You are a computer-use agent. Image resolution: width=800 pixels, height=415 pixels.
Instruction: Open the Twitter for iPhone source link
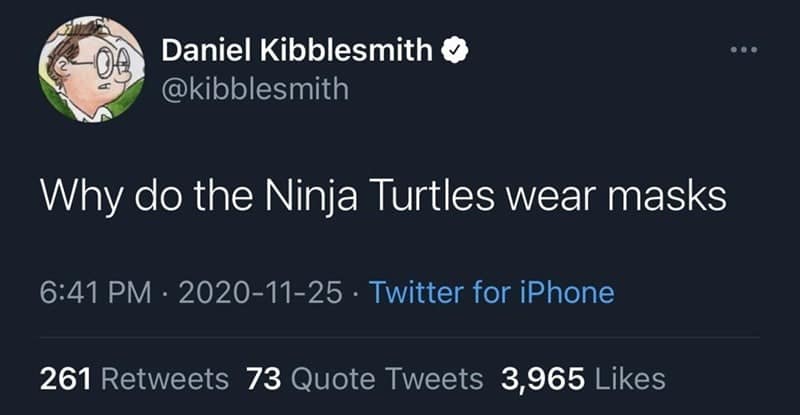491,293
